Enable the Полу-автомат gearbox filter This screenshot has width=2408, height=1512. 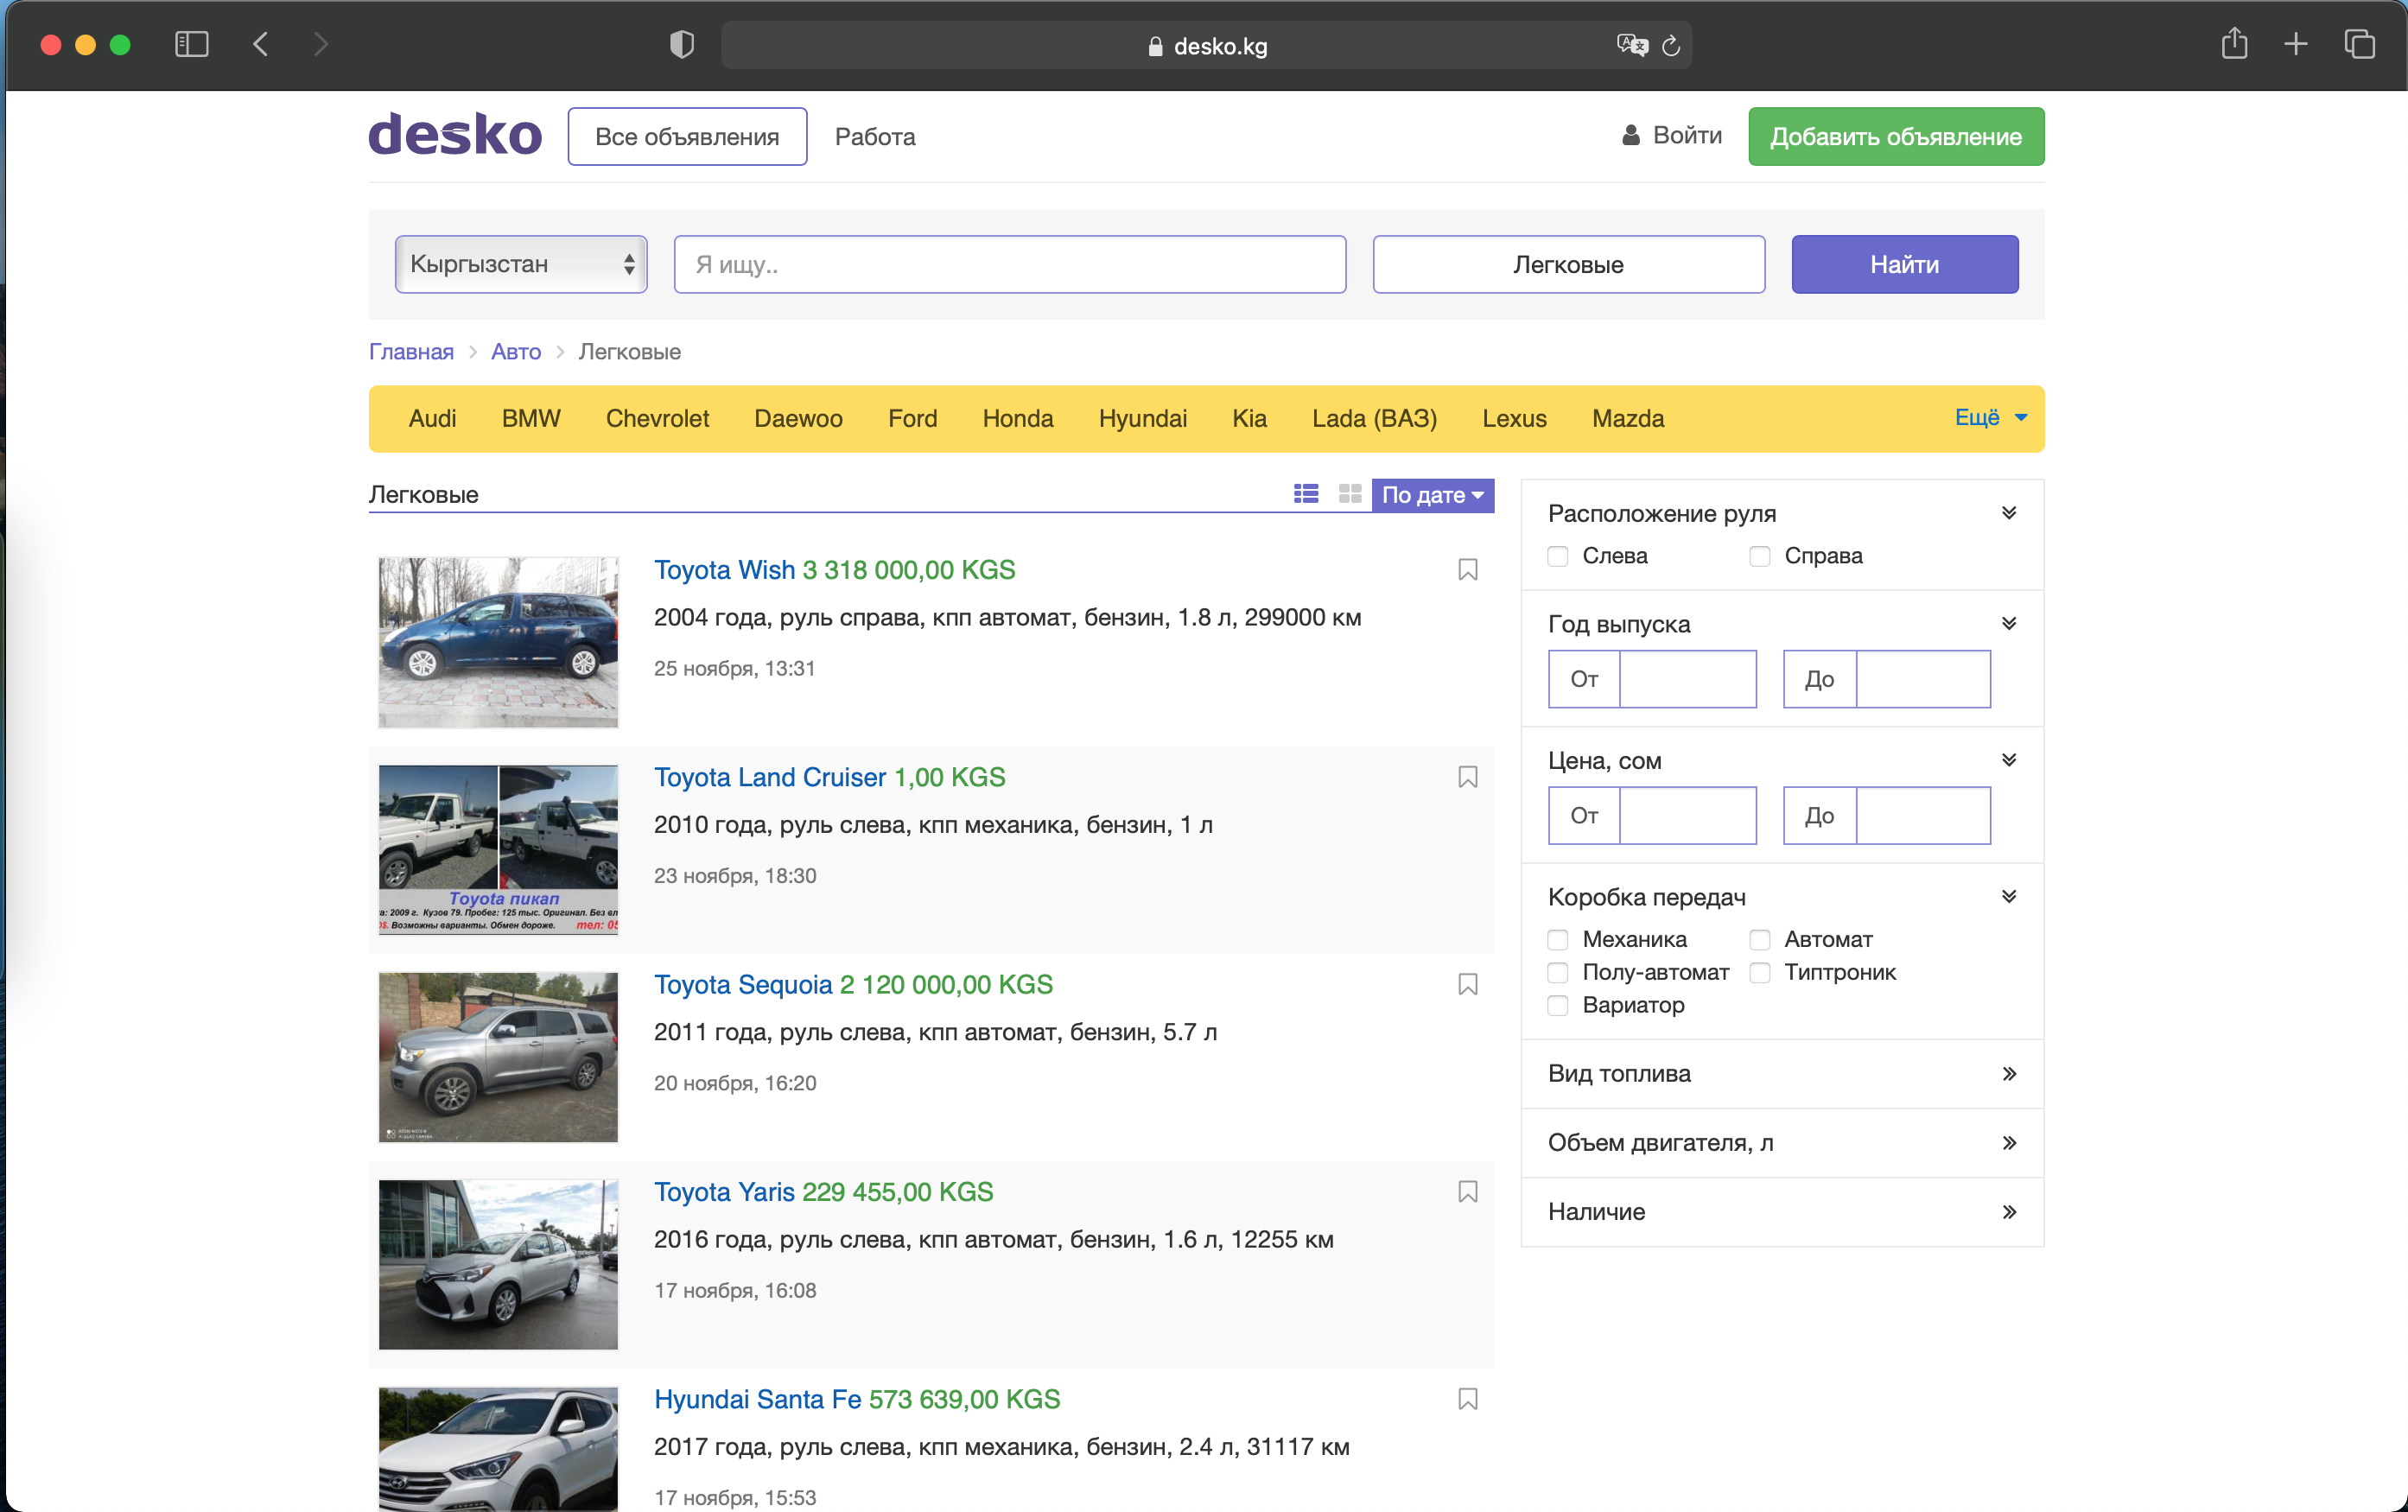tap(1558, 973)
